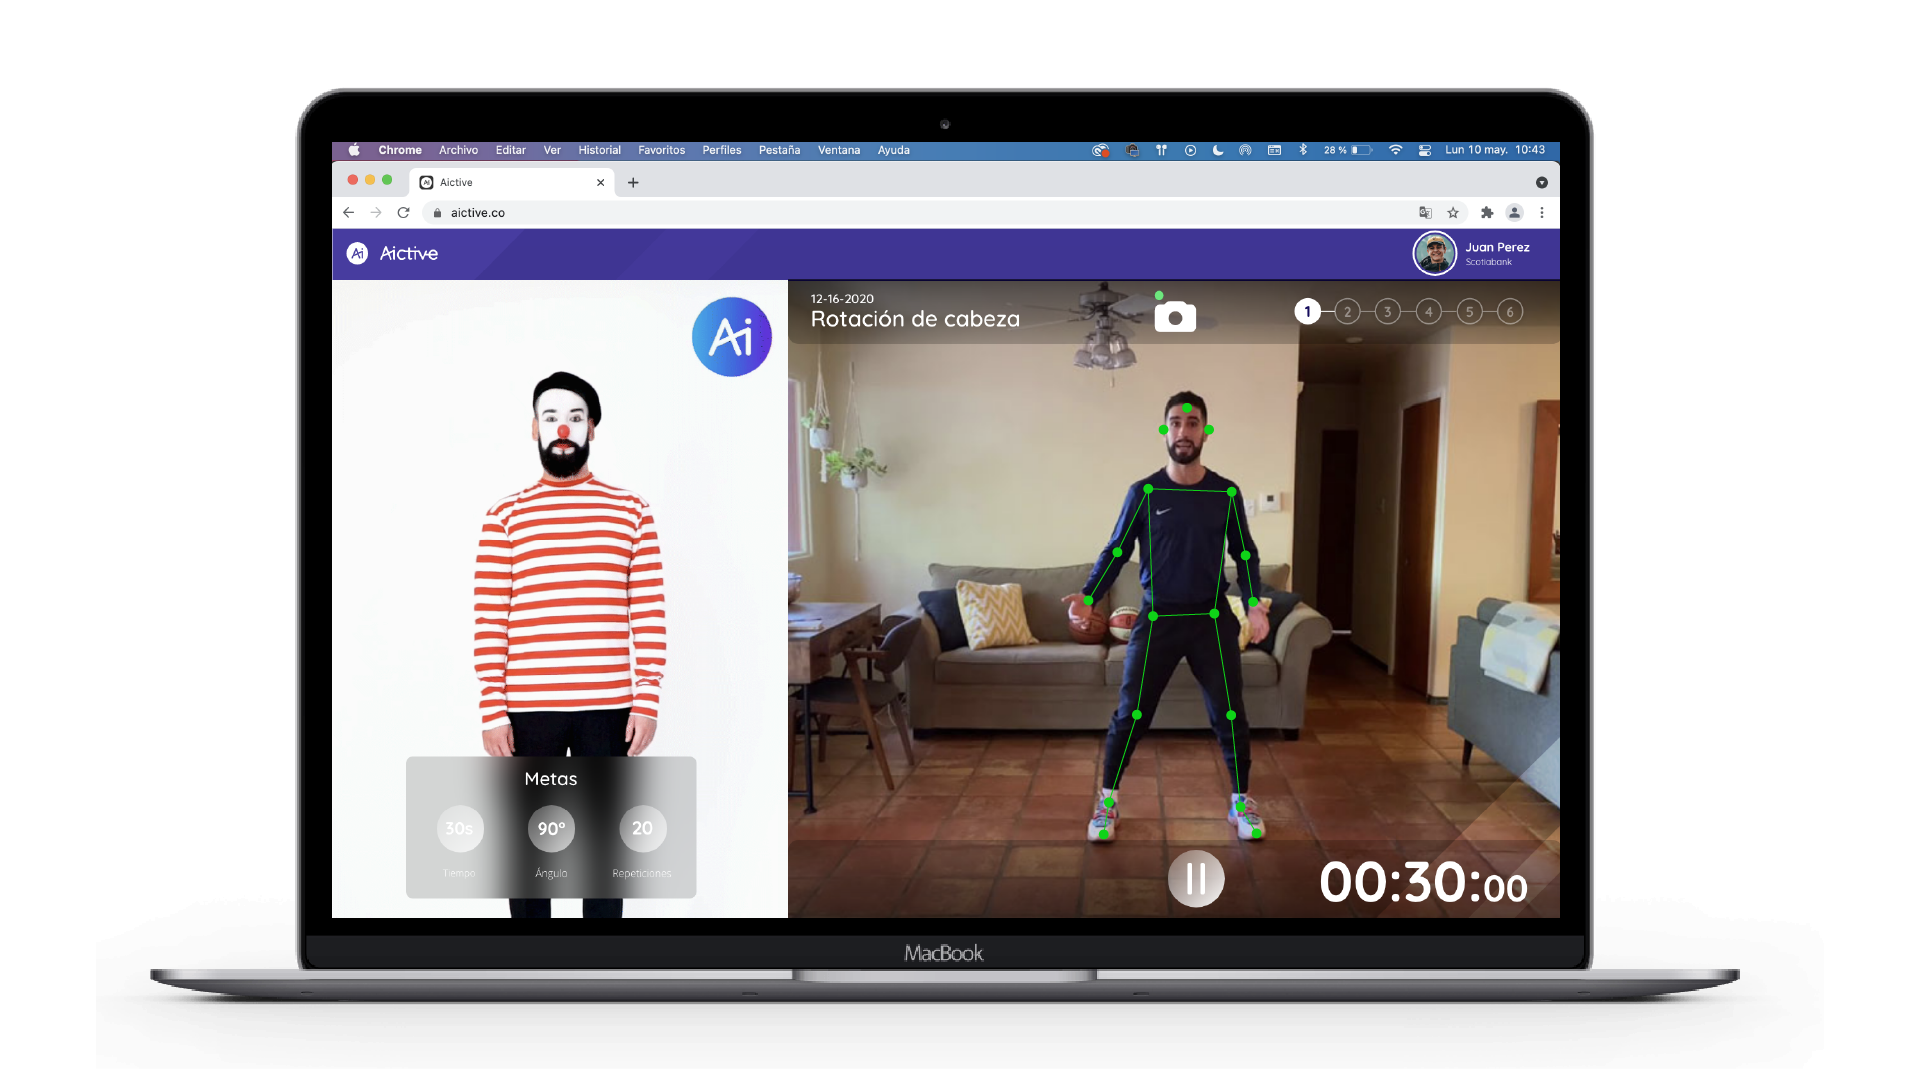Open the Perfiles menu

tap(721, 150)
